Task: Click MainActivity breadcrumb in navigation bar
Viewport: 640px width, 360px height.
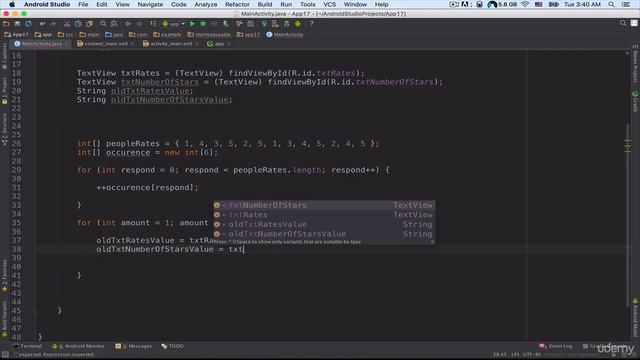Action: (x=285, y=35)
